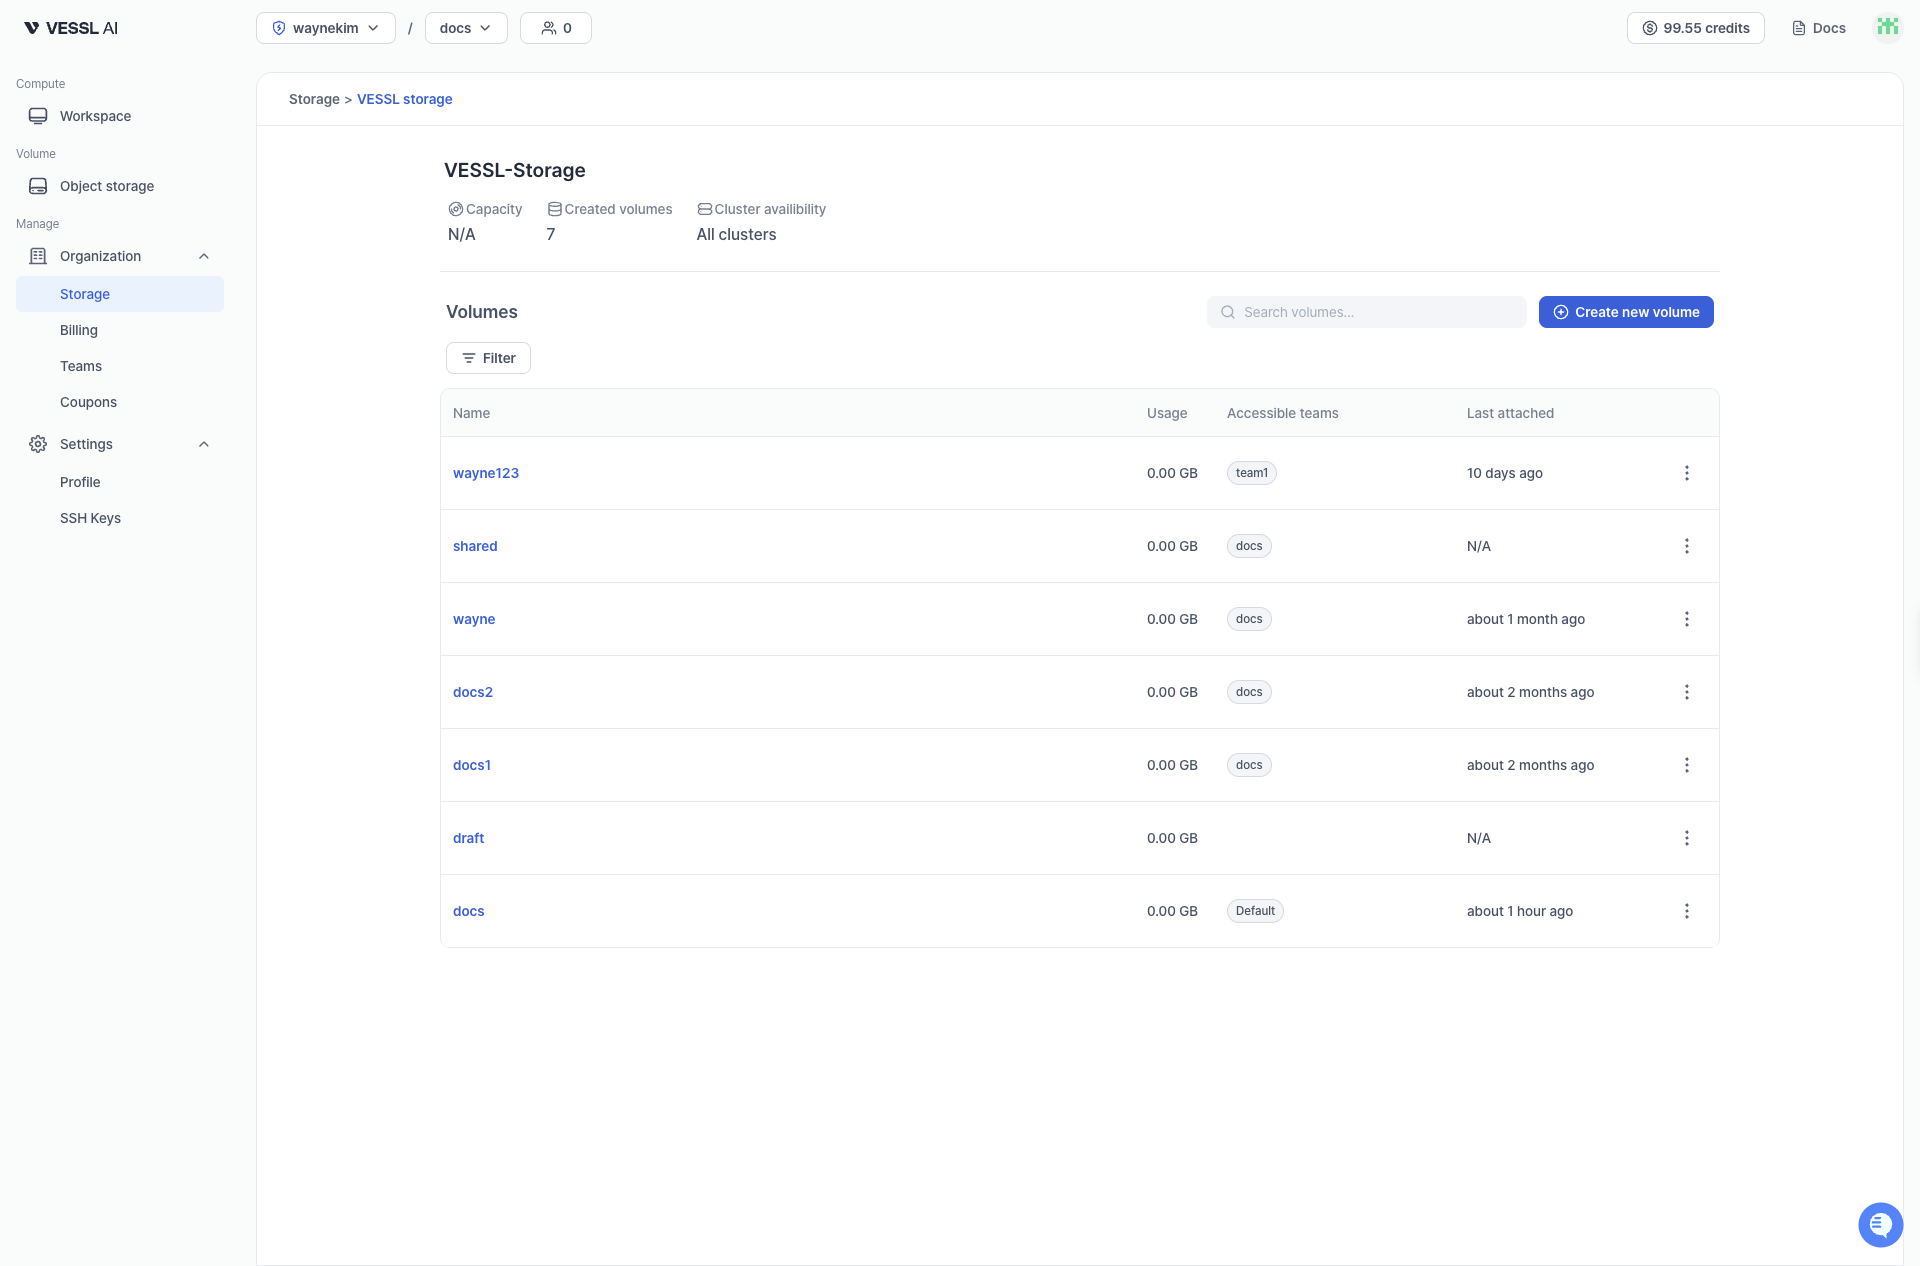Open the waynekim organization dropdown

(326, 28)
